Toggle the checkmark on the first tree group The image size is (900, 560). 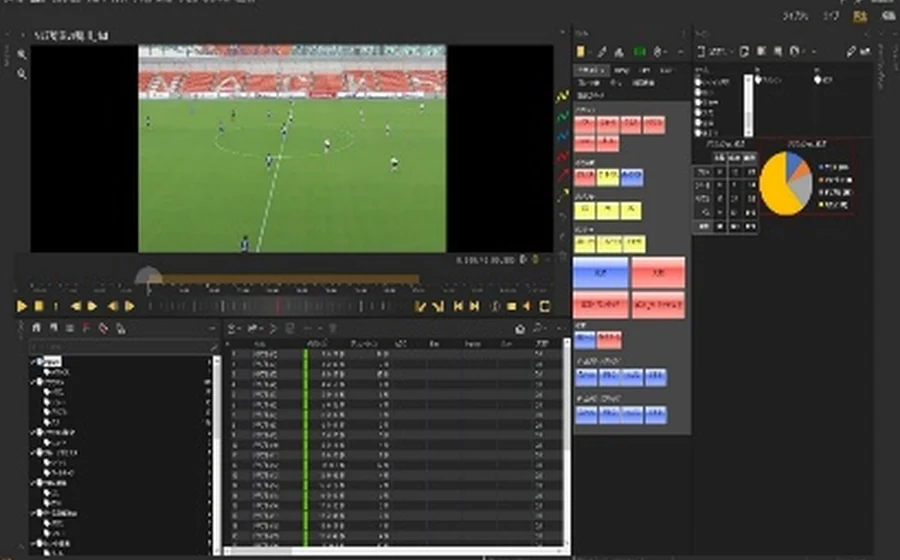(x=34, y=361)
